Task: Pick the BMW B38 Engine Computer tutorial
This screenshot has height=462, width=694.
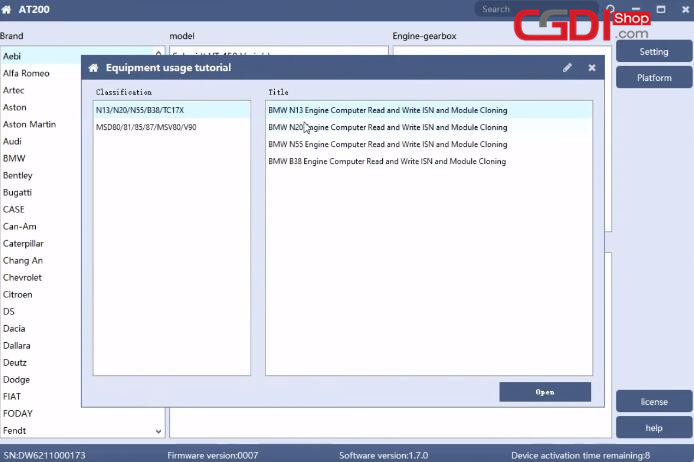Action: pyautogui.click(x=387, y=161)
